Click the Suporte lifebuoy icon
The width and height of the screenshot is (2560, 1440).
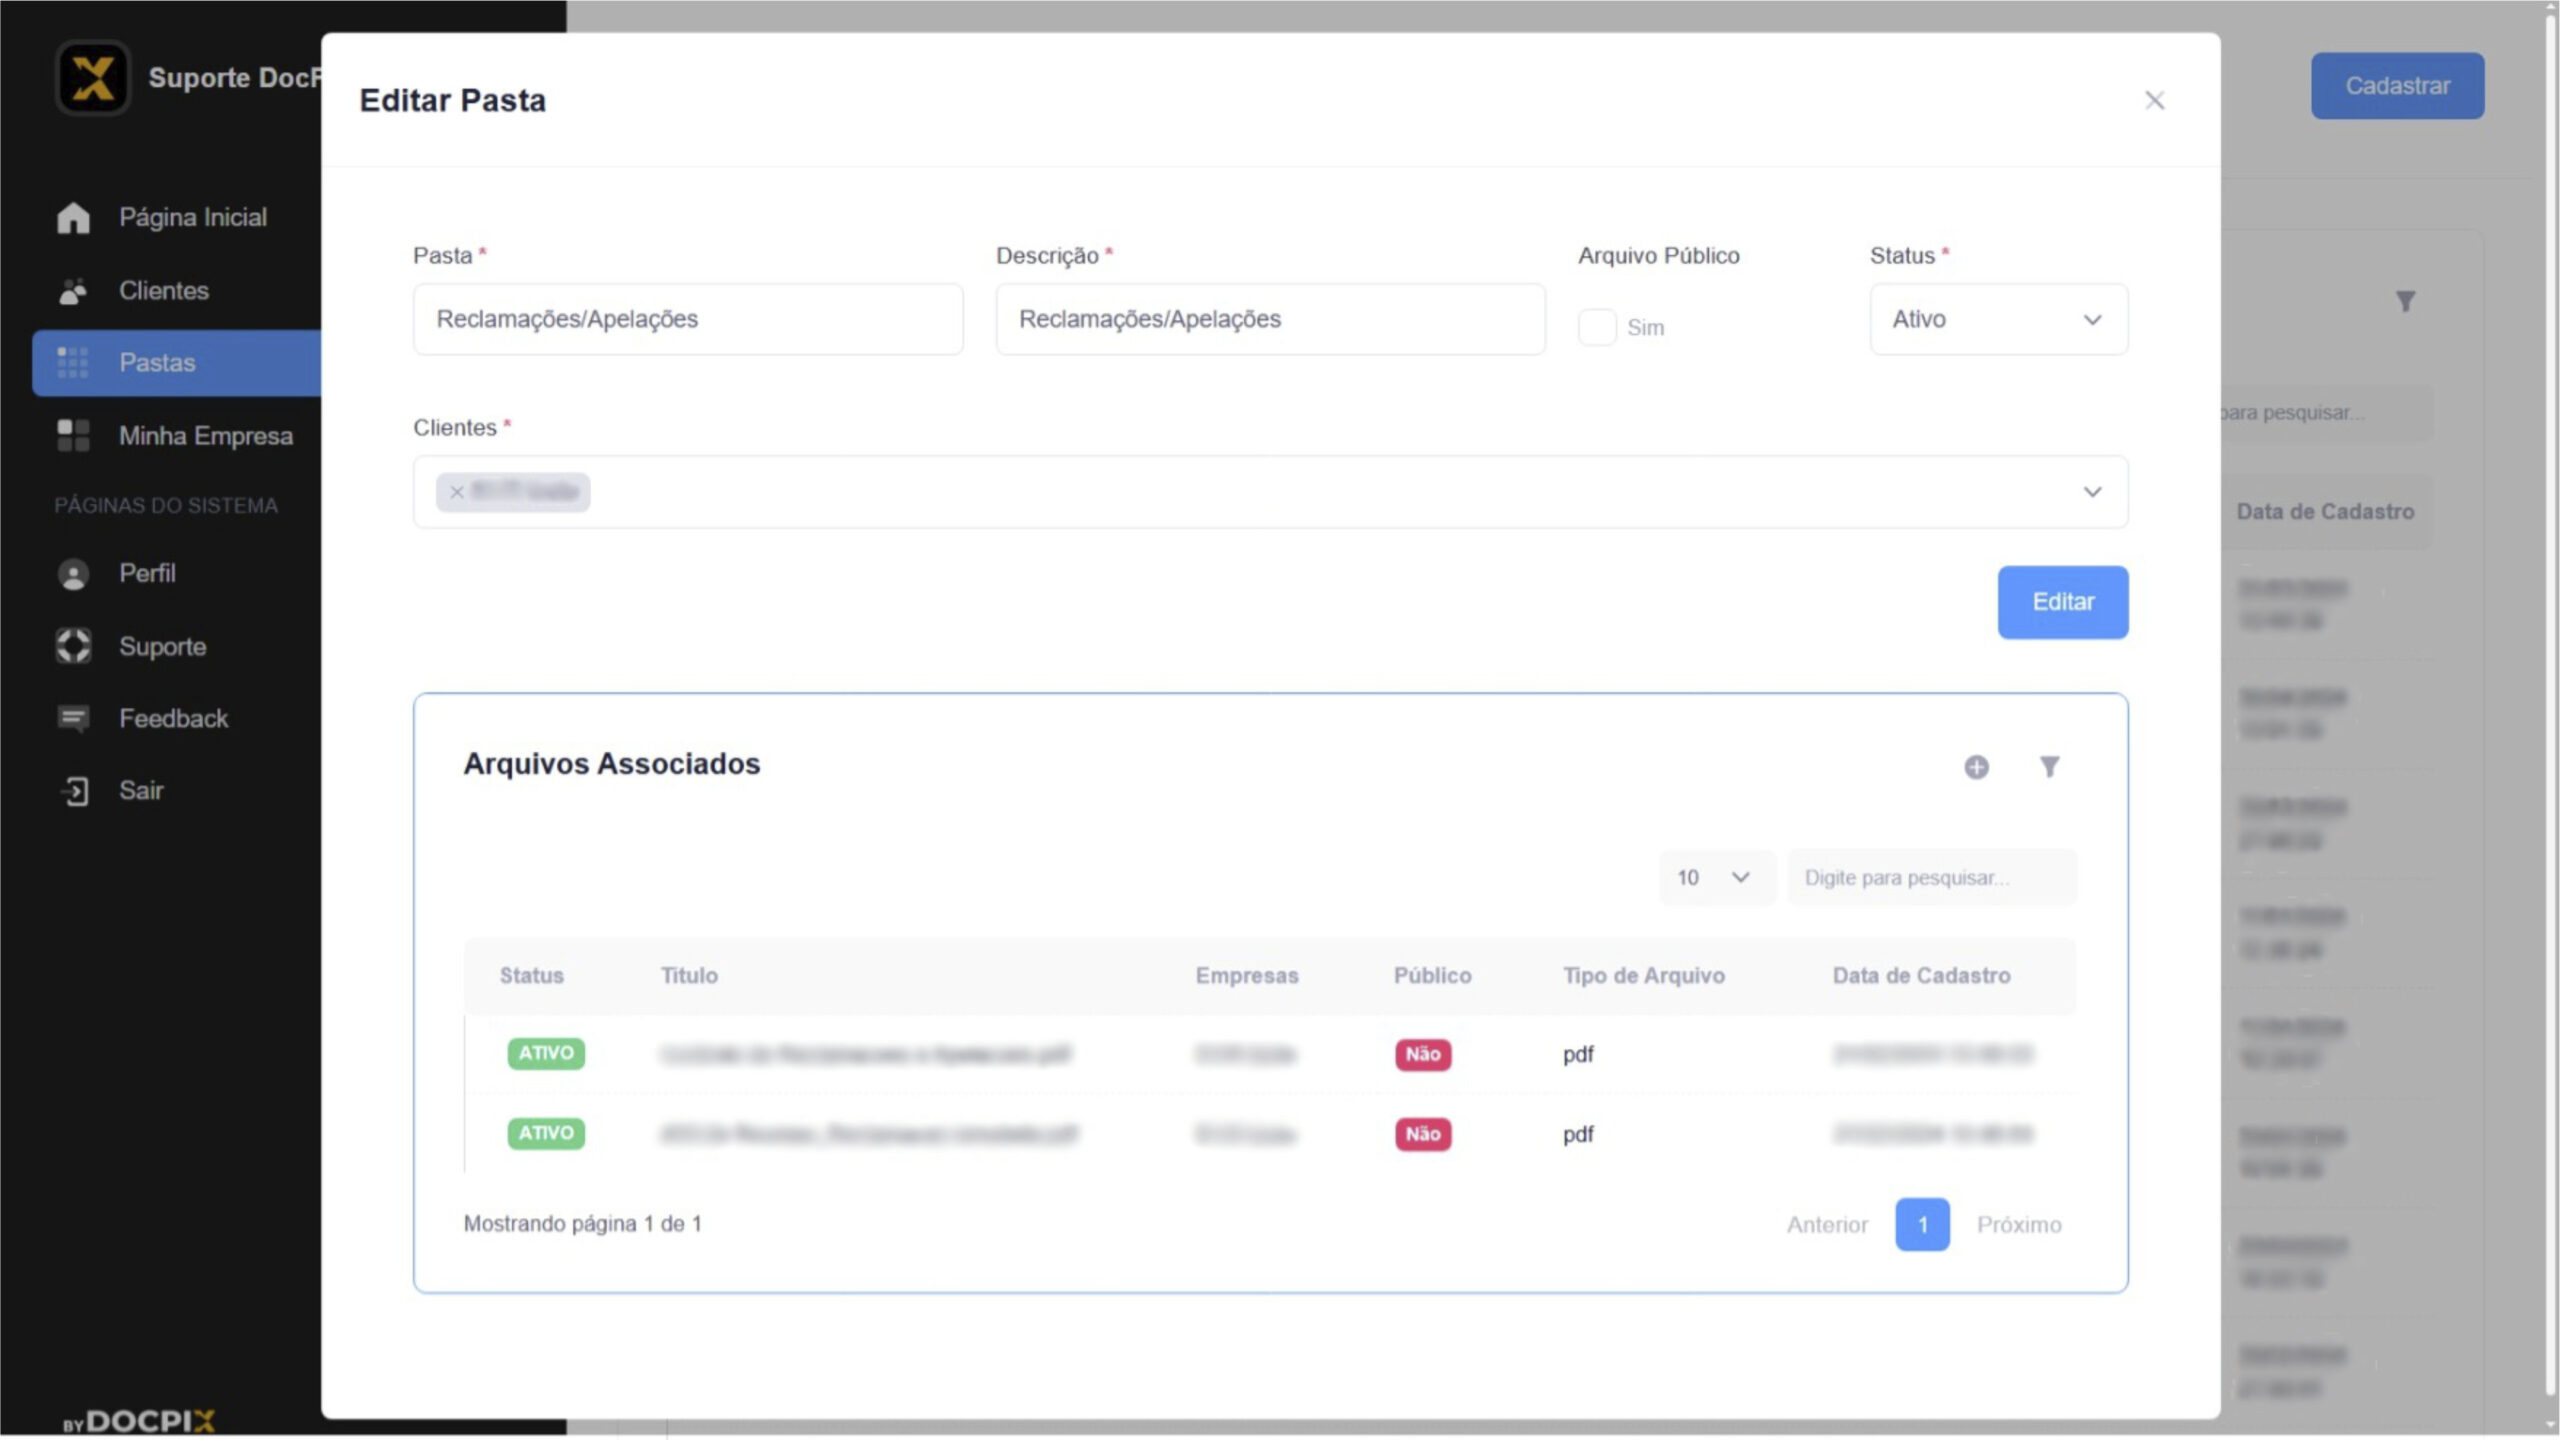click(x=73, y=646)
